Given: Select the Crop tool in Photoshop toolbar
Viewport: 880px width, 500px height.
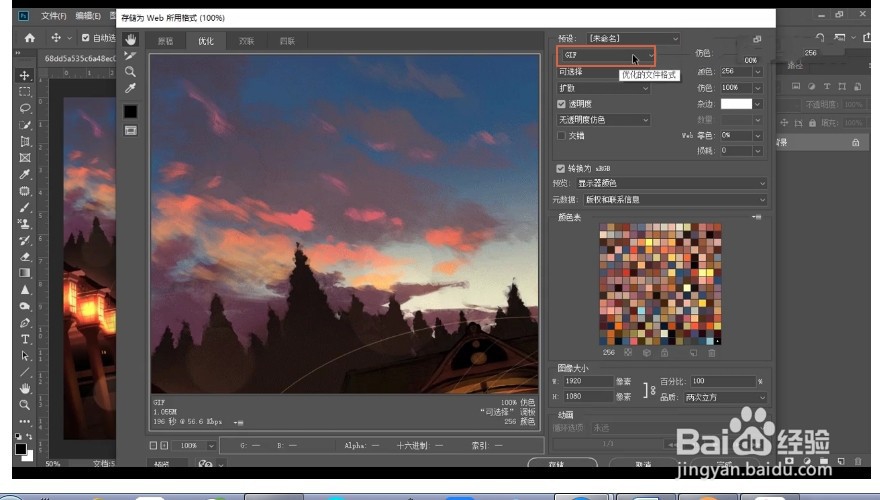Looking at the screenshot, I should (x=25, y=141).
